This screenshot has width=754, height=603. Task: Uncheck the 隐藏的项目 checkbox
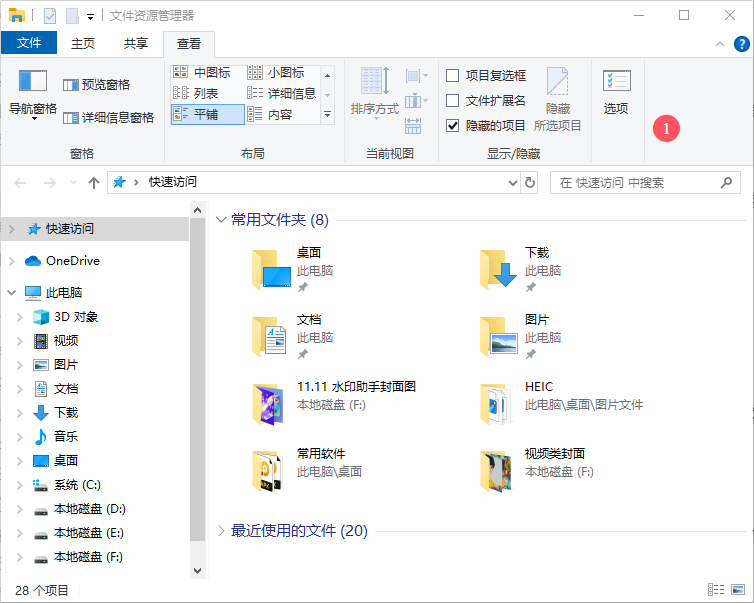(486, 126)
